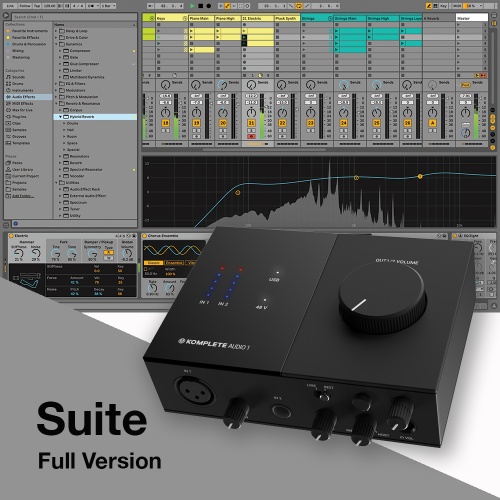This screenshot has height=500, width=500.
Task: Select the Strings Main track header
Action: click(x=350, y=18)
